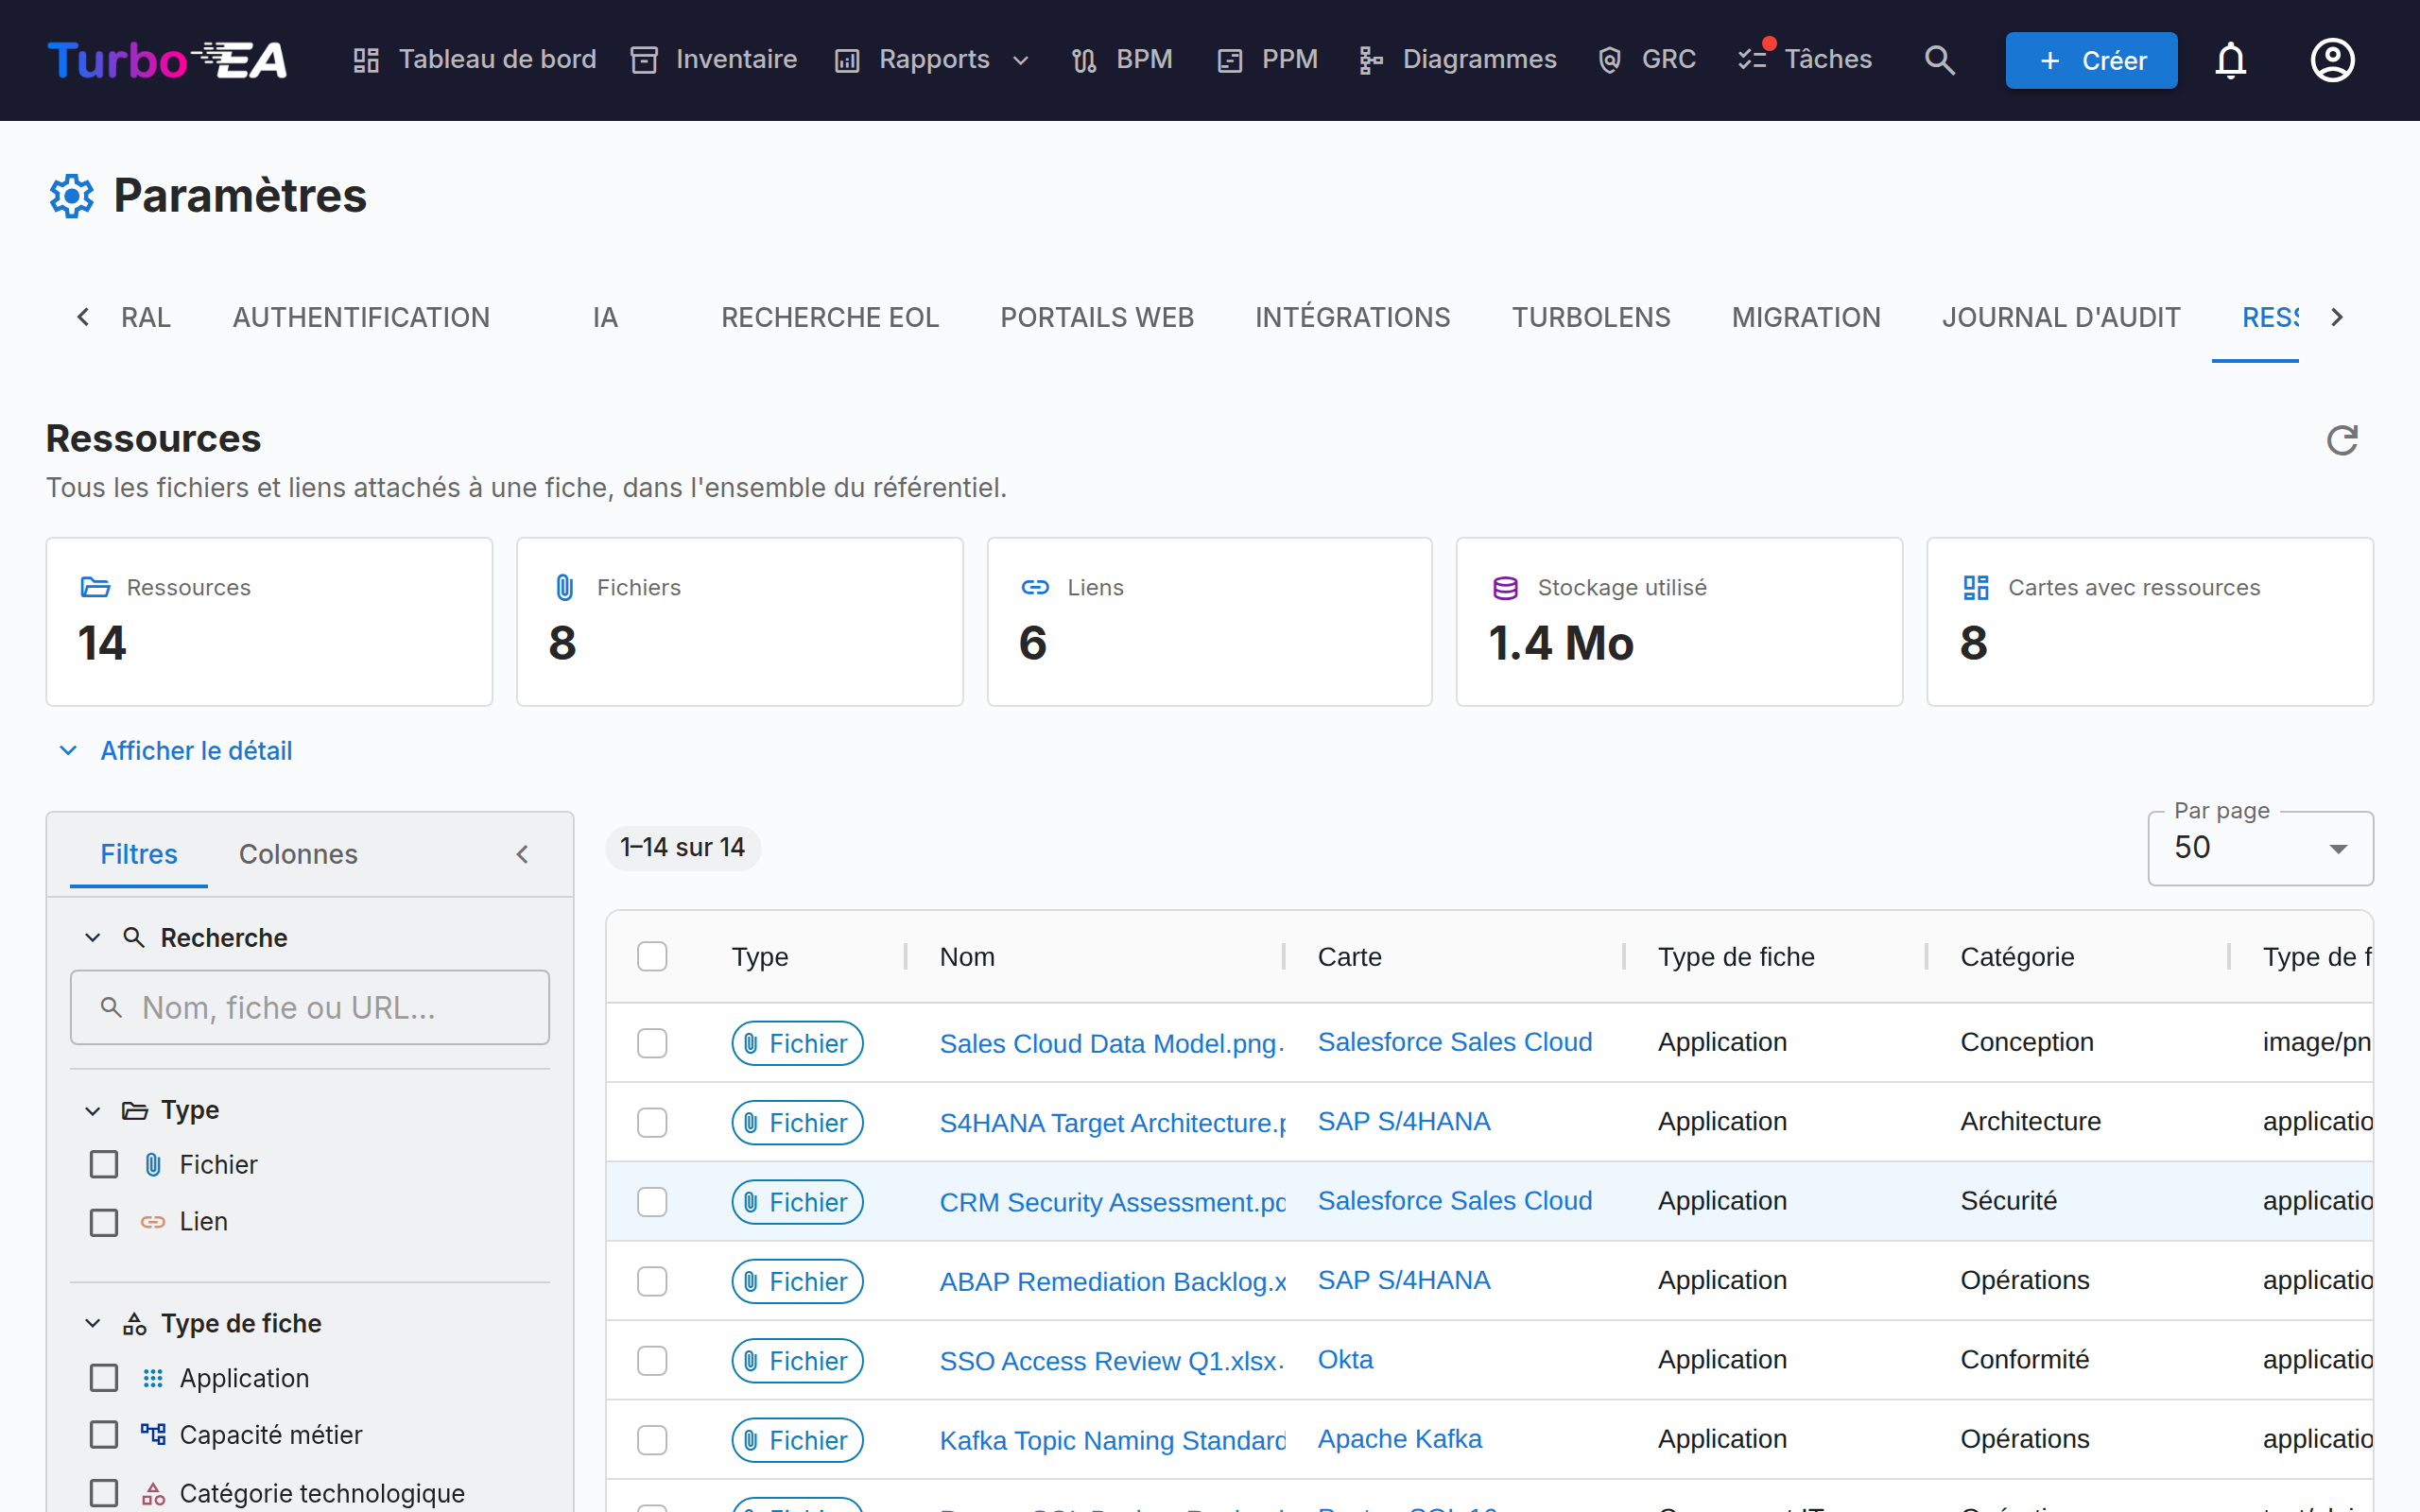The height and width of the screenshot is (1512, 2420).
Task: Switch to the JOURNAL D'AUDIT tab
Action: [x=2061, y=318]
